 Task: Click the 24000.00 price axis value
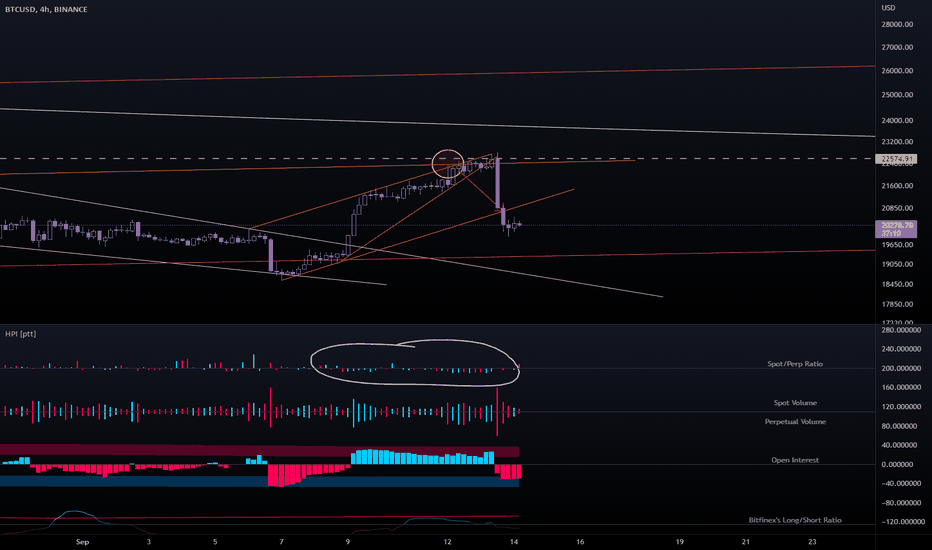coord(898,120)
